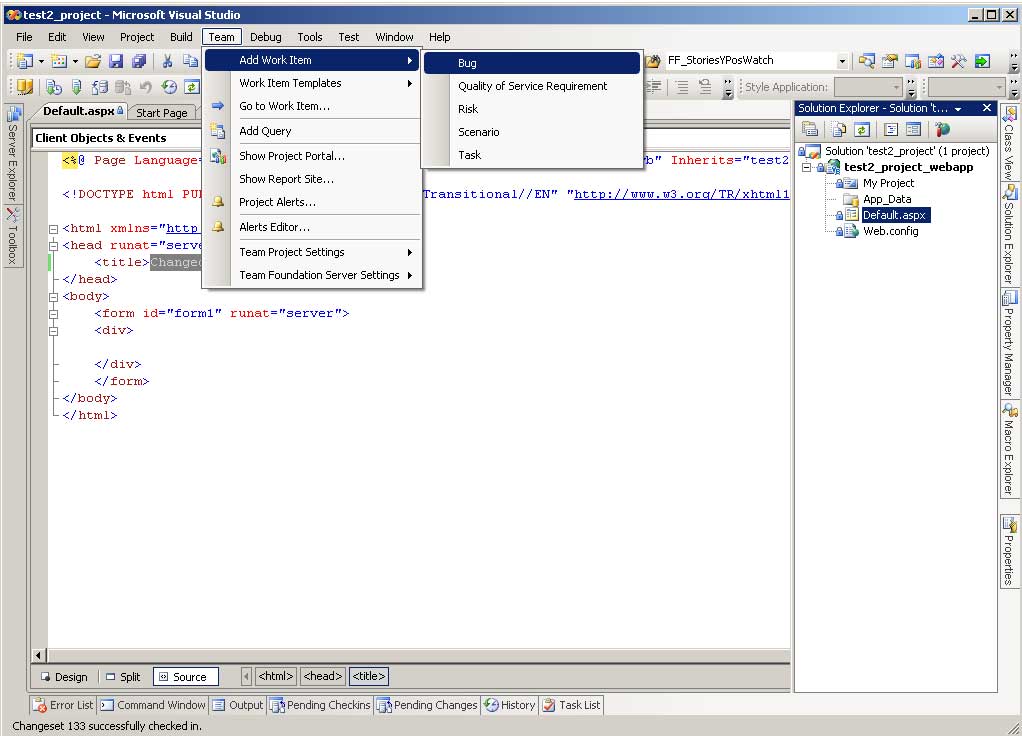
Task: Click the Cut scissors icon
Action: coord(168,61)
